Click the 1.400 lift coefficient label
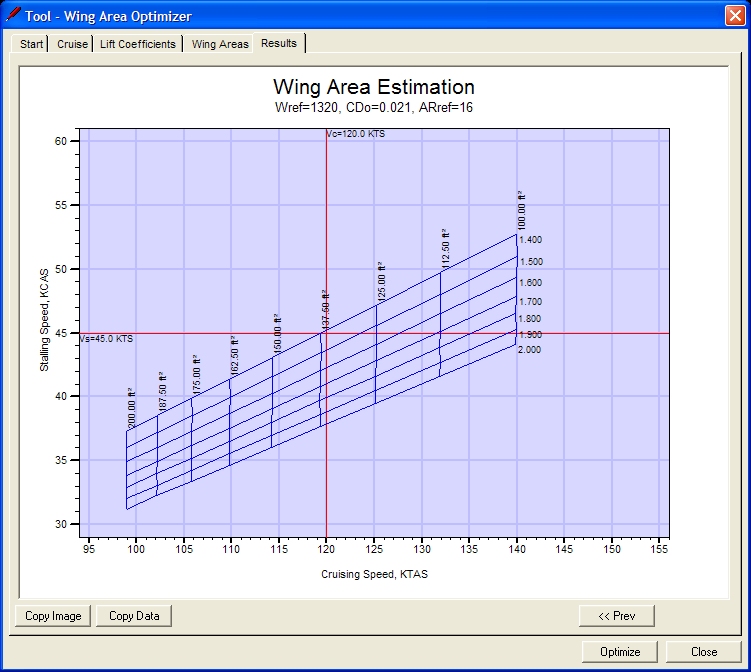Image resolution: width=751 pixels, height=672 pixels. tap(531, 240)
